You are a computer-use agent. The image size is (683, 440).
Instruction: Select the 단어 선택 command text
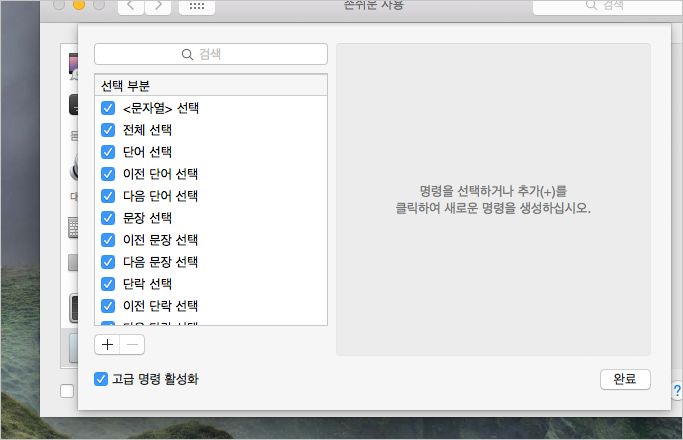point(147,152)
